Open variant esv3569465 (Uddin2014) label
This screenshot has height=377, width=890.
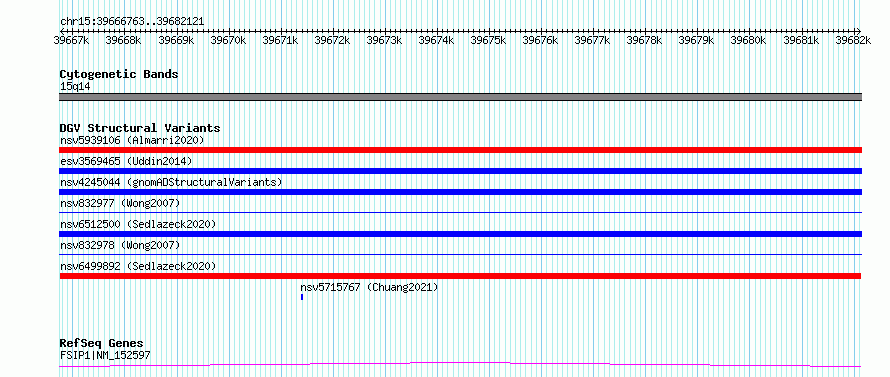pos(126,161)
